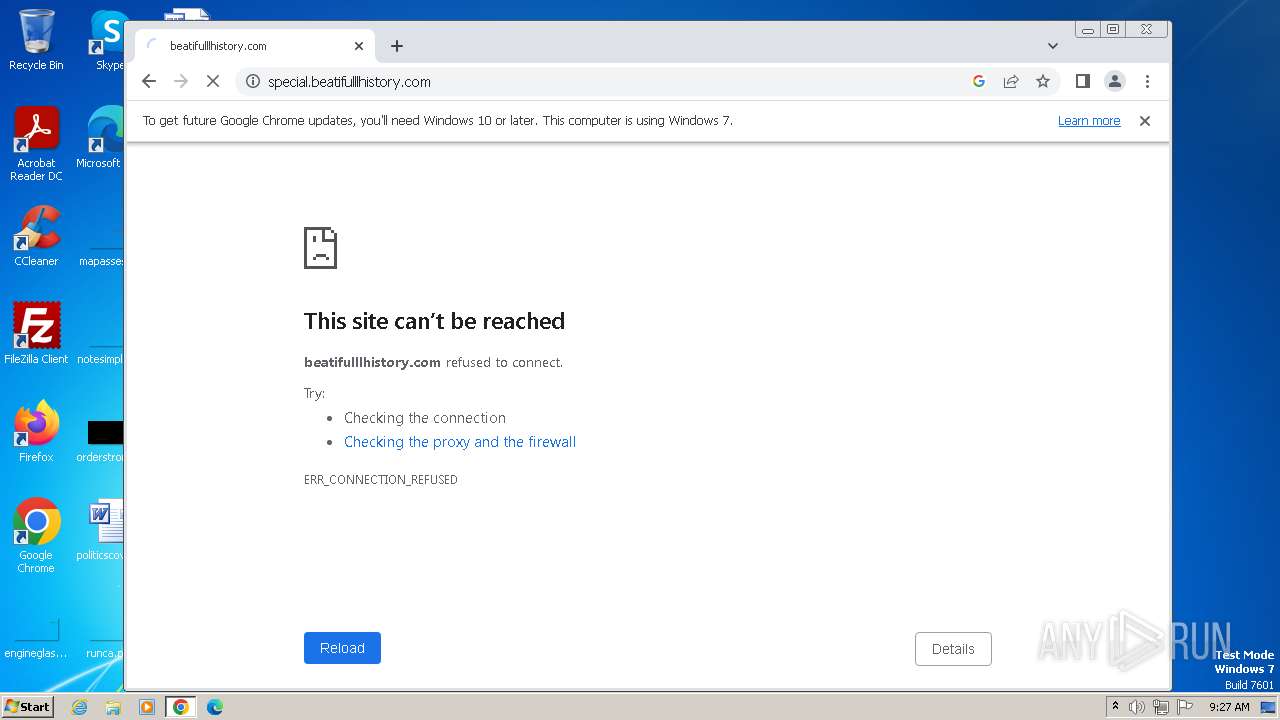Launch Microsoft Edge from the taskbar
The width and height of the screenshot is (1280, 720).
tap(214, 707)
